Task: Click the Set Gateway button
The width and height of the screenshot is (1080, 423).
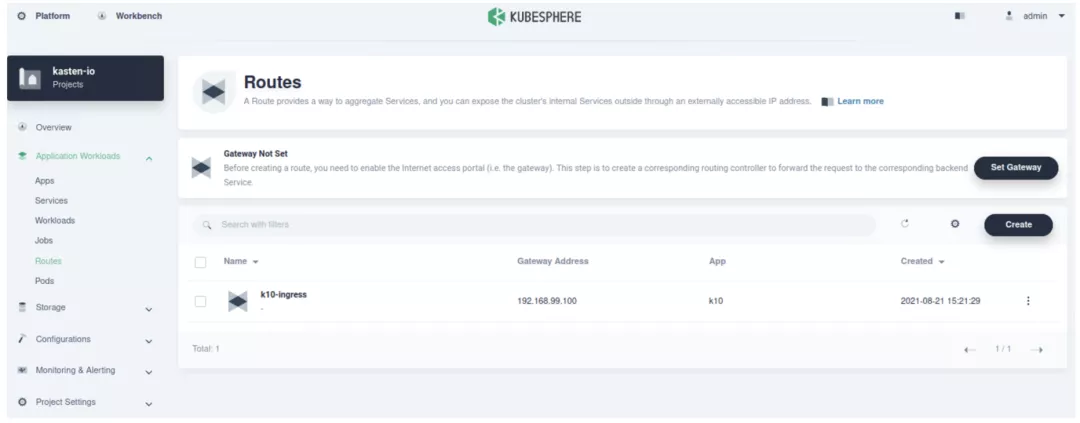Action: 1015,168
